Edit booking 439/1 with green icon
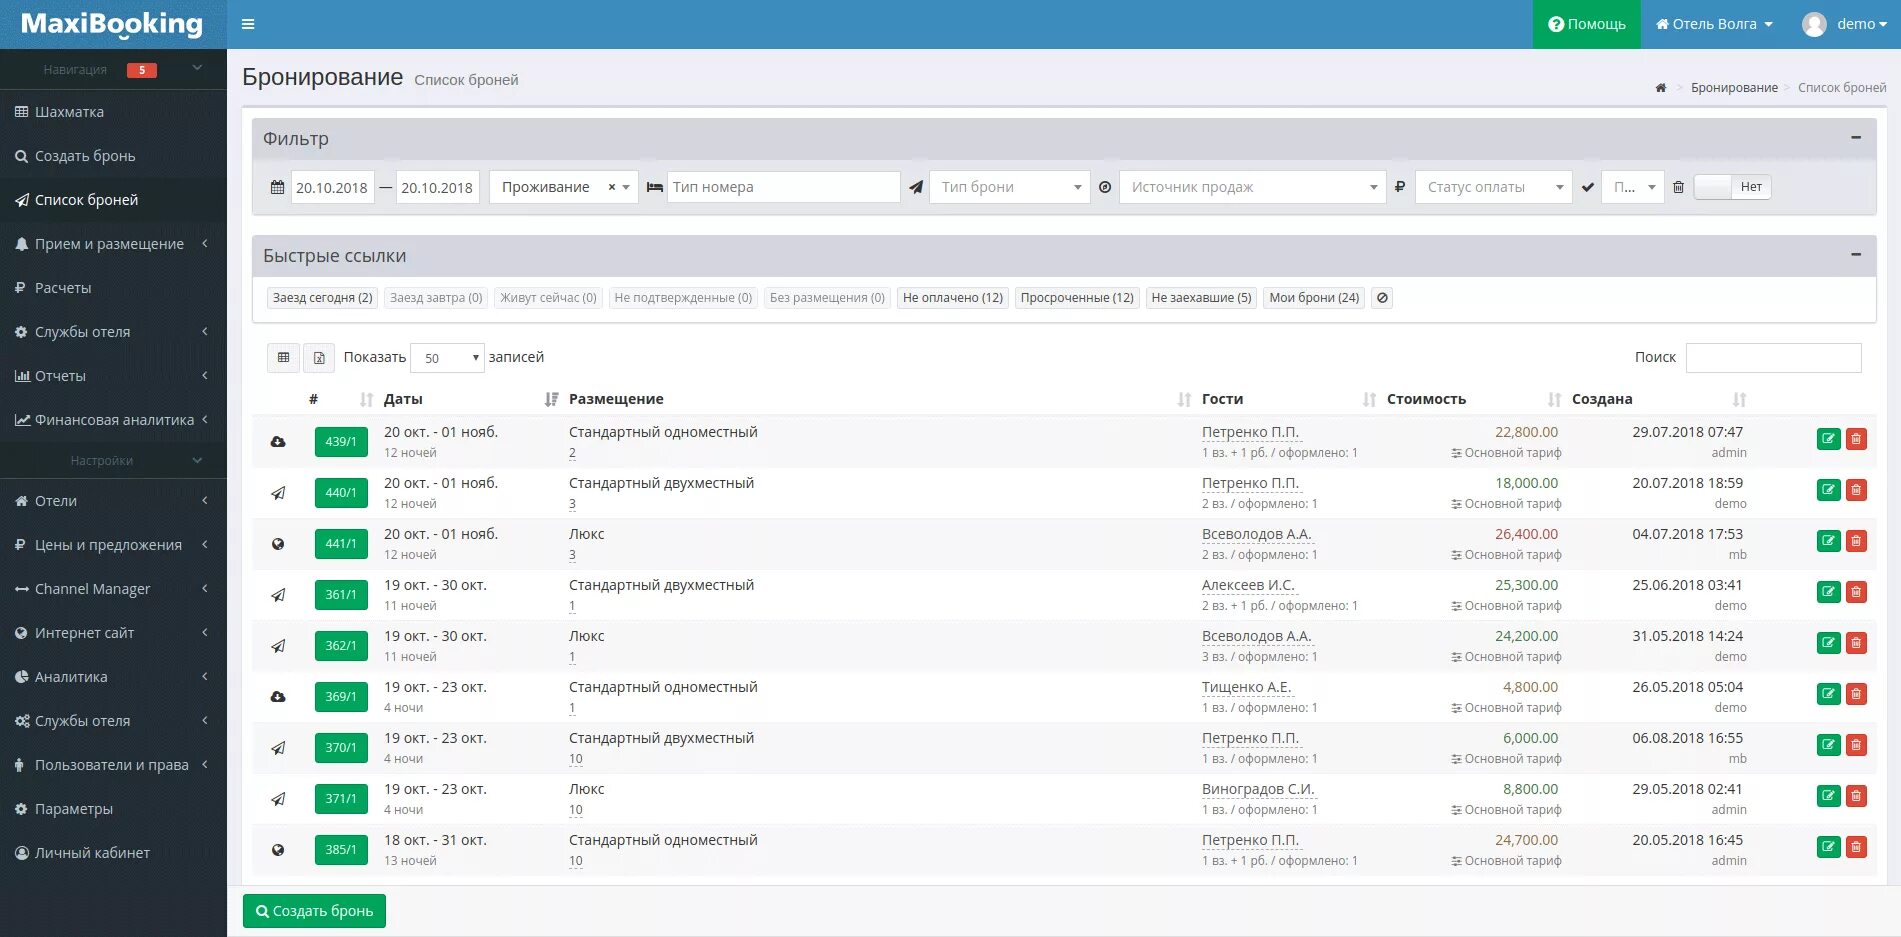Viewport: 1901px width, 937px height. pyautogui.click(x=1828, y=439)
